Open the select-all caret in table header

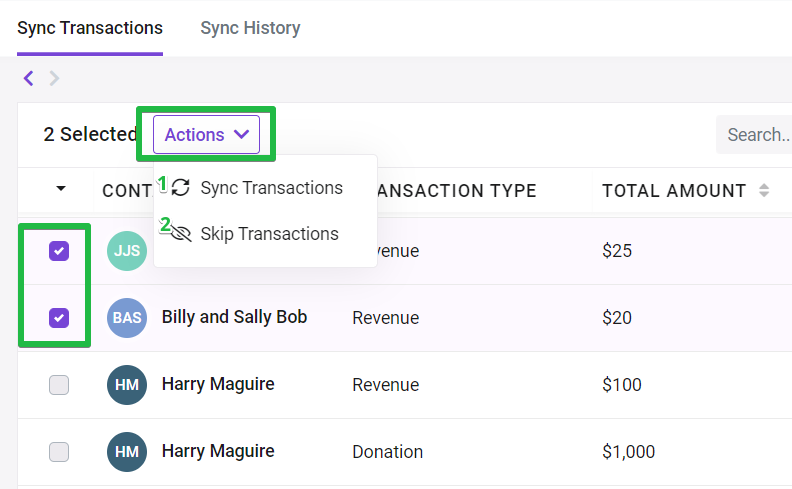[x=61, y=188]
